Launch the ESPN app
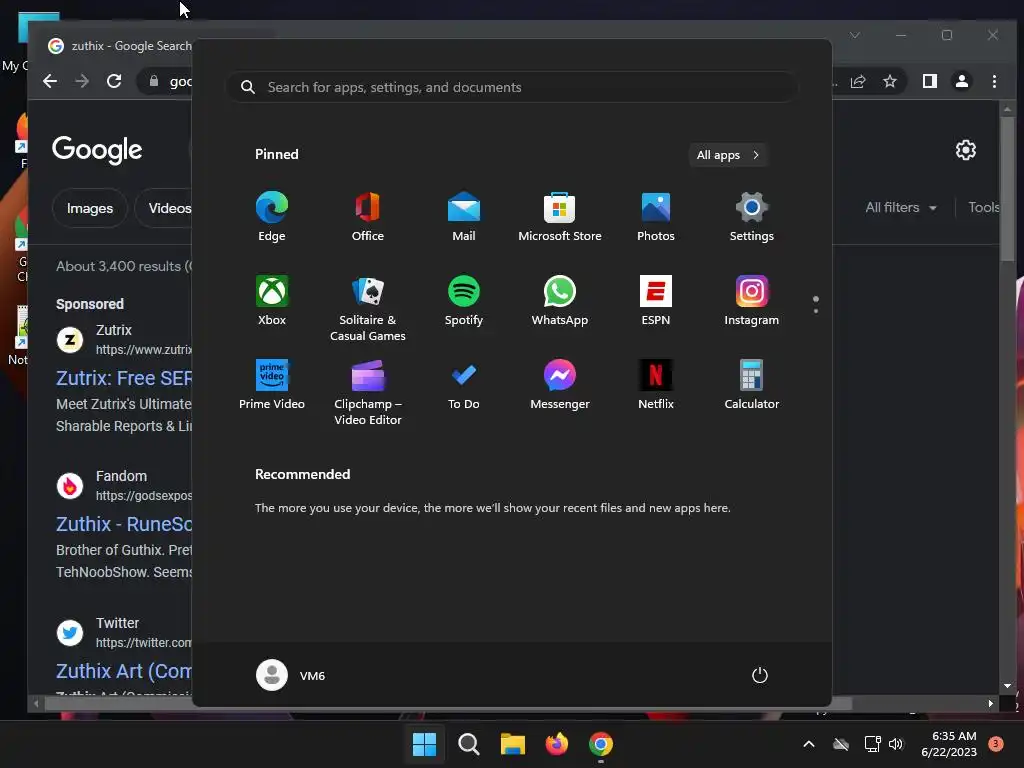 [x=656, y=301]
